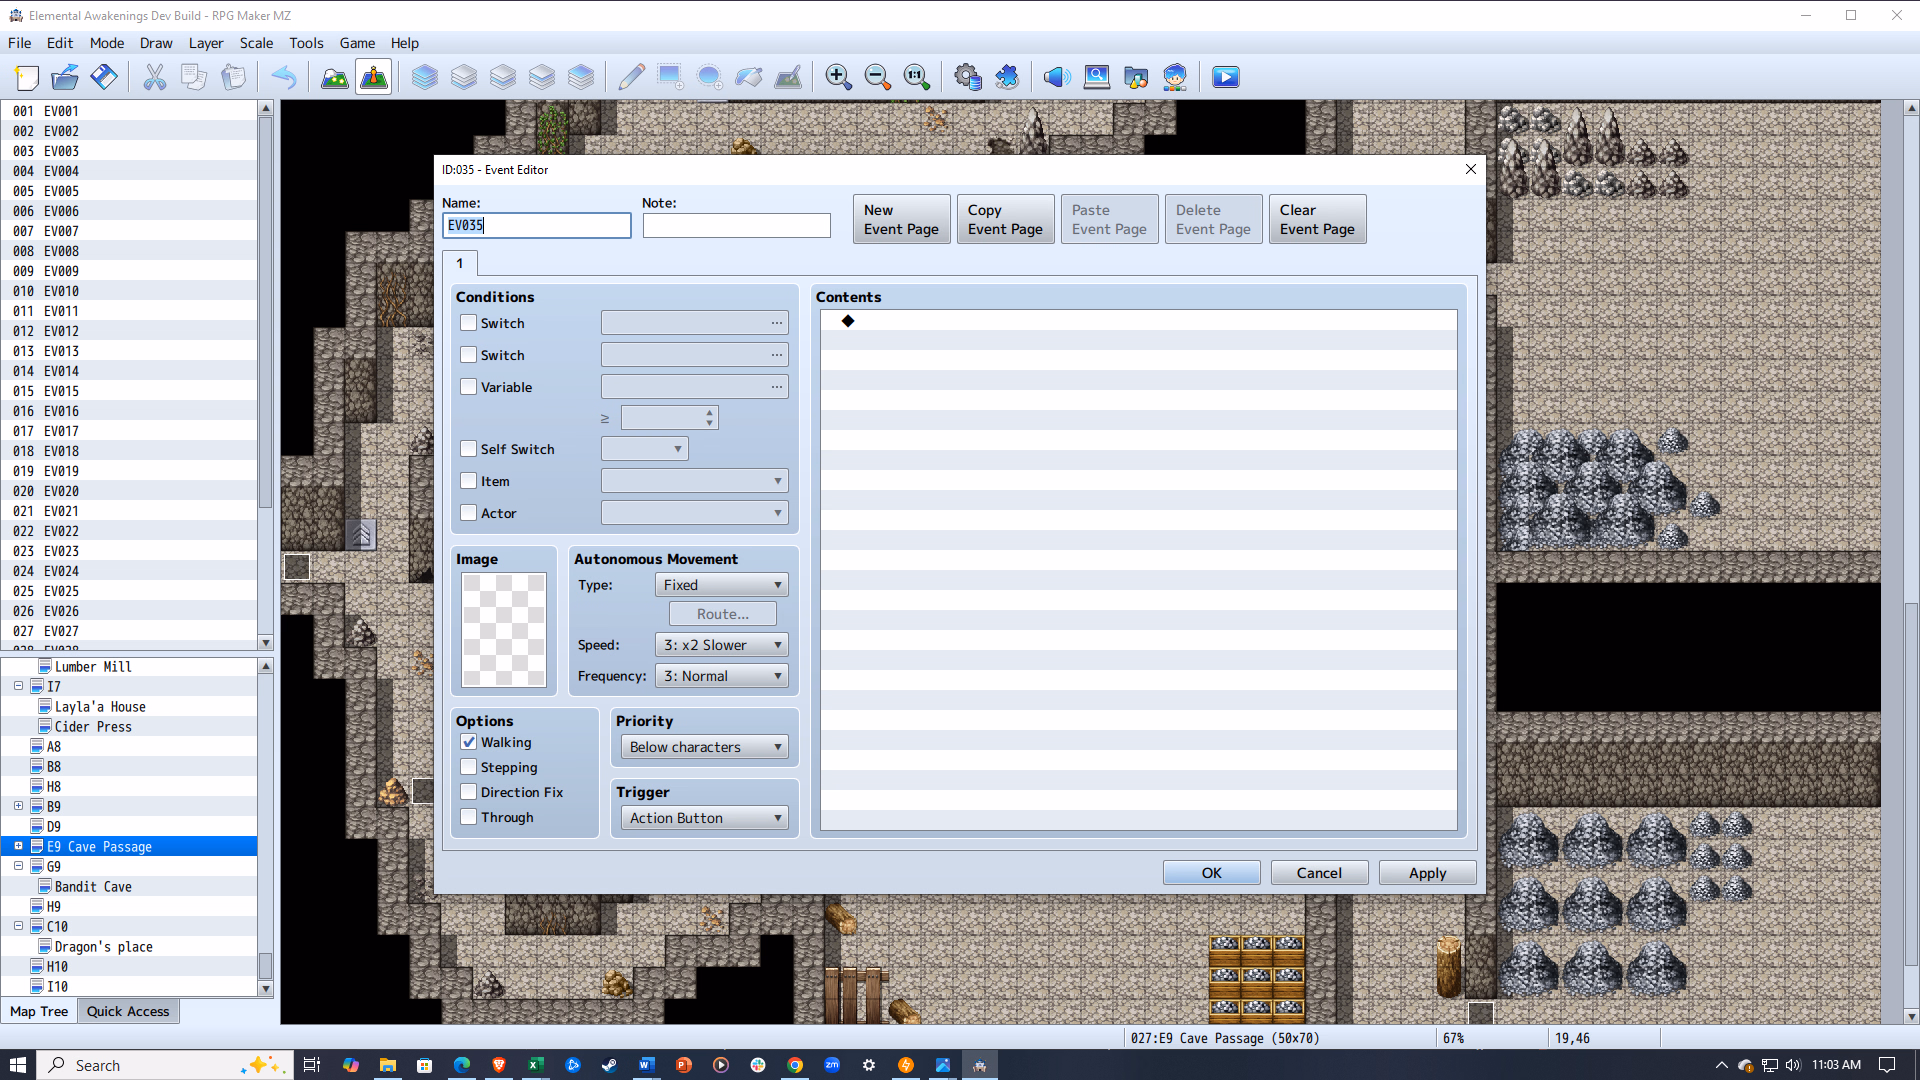Select the Map mode toolbar icon
Screen dimensions: 1920x1080
click(x=334, y=77)
